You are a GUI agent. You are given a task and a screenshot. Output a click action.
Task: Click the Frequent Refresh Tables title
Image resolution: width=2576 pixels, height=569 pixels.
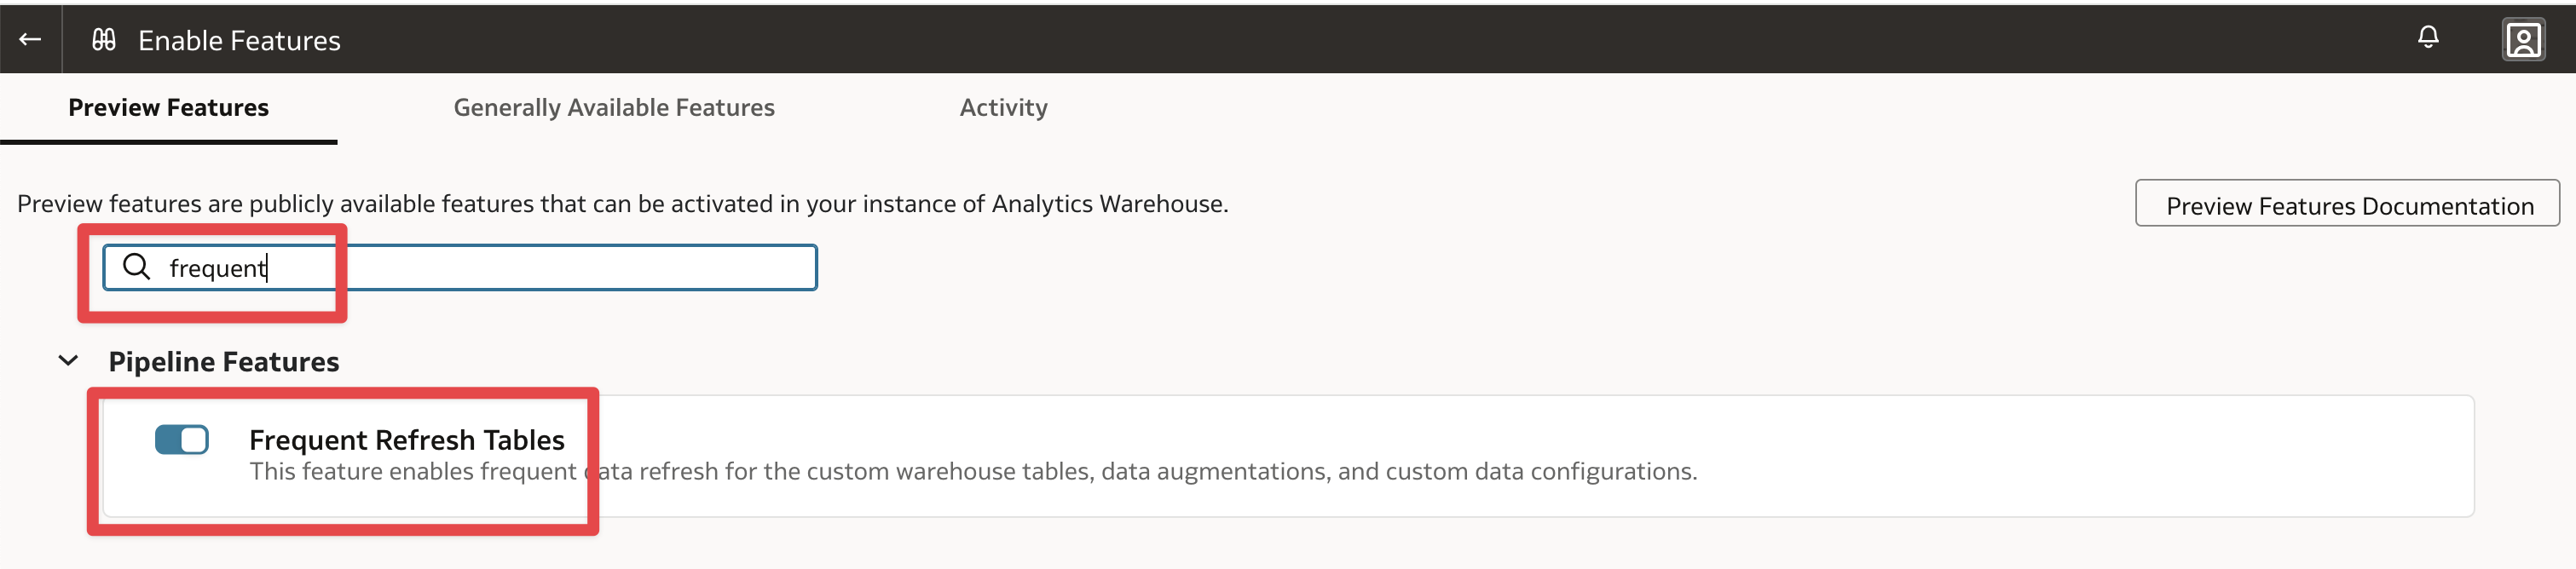(x=407, y=440)
